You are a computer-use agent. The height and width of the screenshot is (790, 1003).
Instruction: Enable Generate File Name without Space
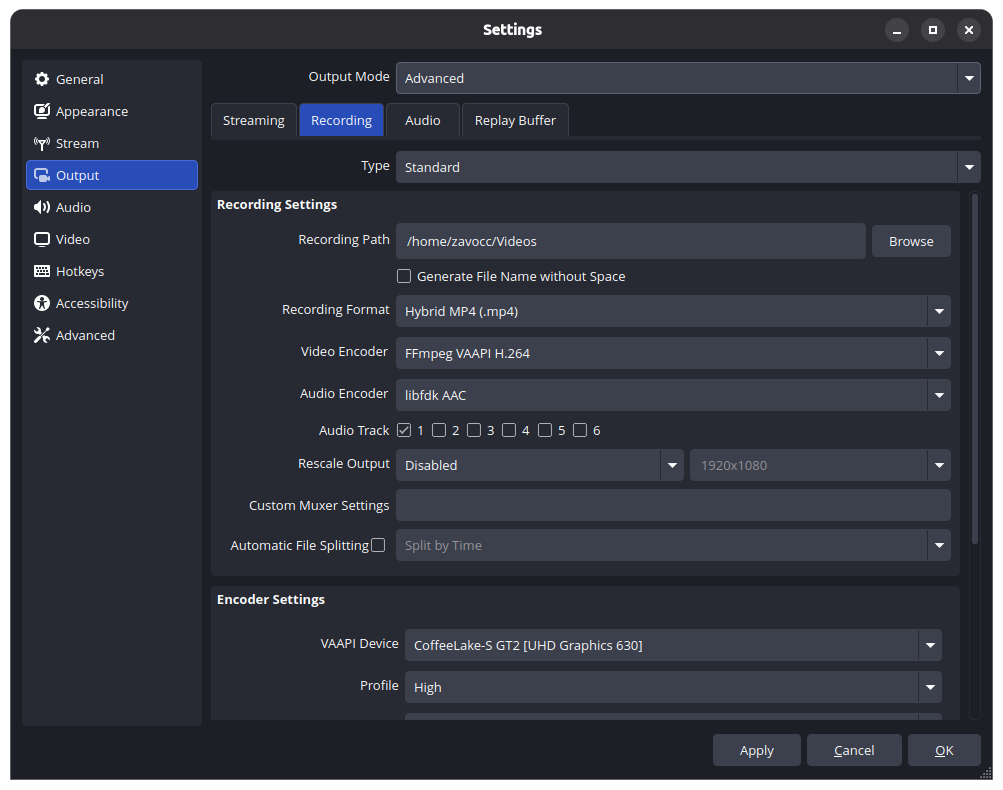(x=404, y=276)
